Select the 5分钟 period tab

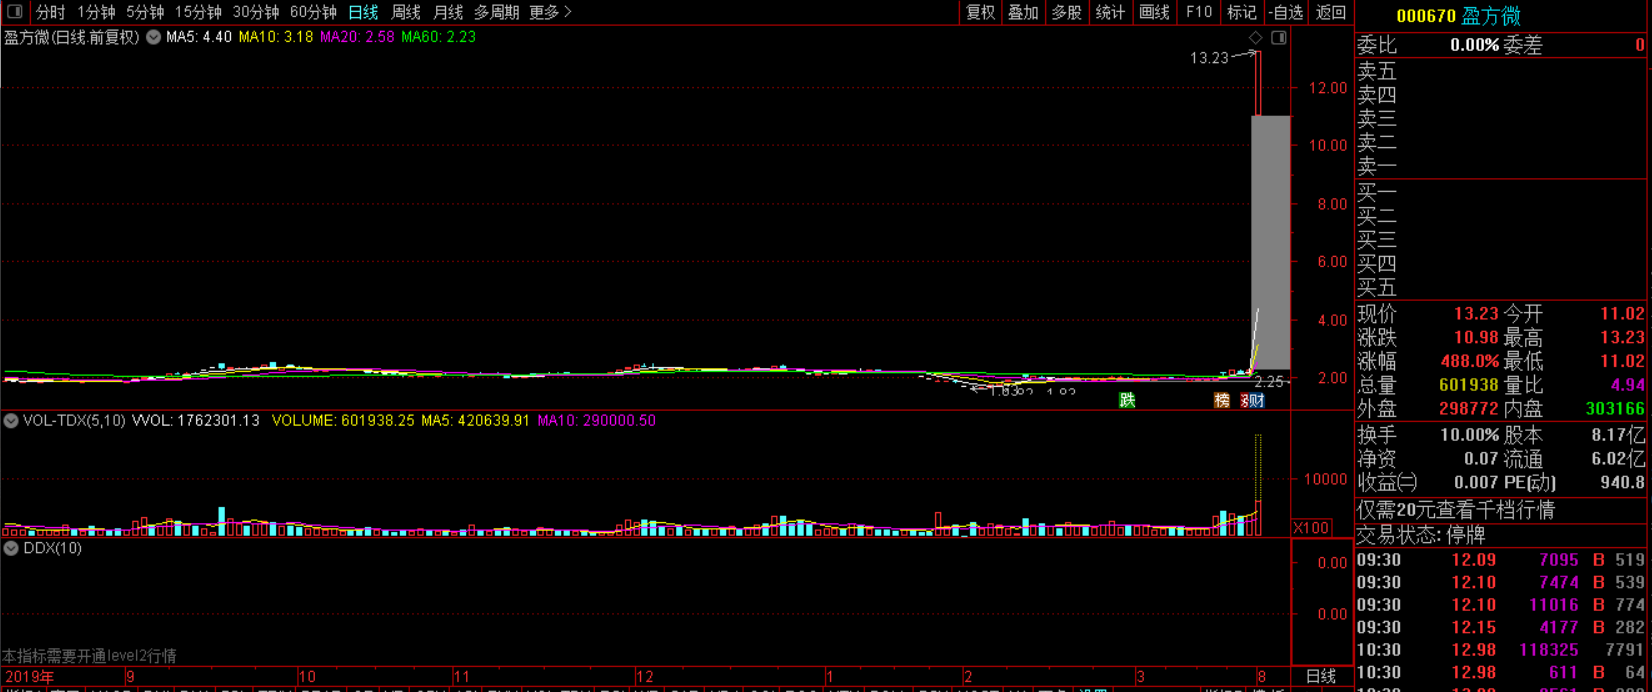[x=145, y=13]
